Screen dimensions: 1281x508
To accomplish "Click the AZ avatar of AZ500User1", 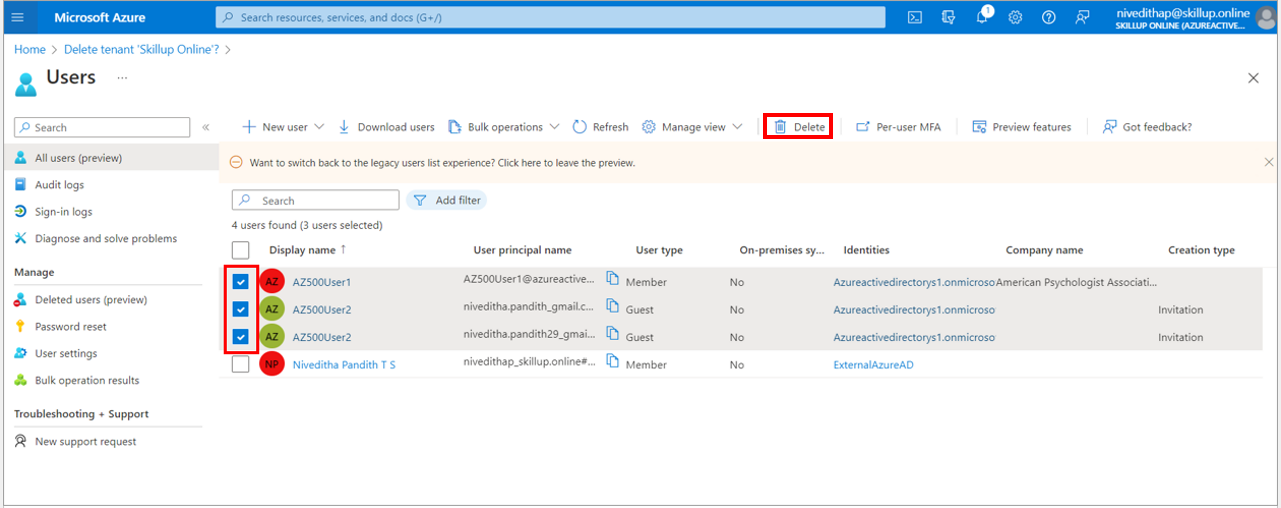I will click(272, 282).
